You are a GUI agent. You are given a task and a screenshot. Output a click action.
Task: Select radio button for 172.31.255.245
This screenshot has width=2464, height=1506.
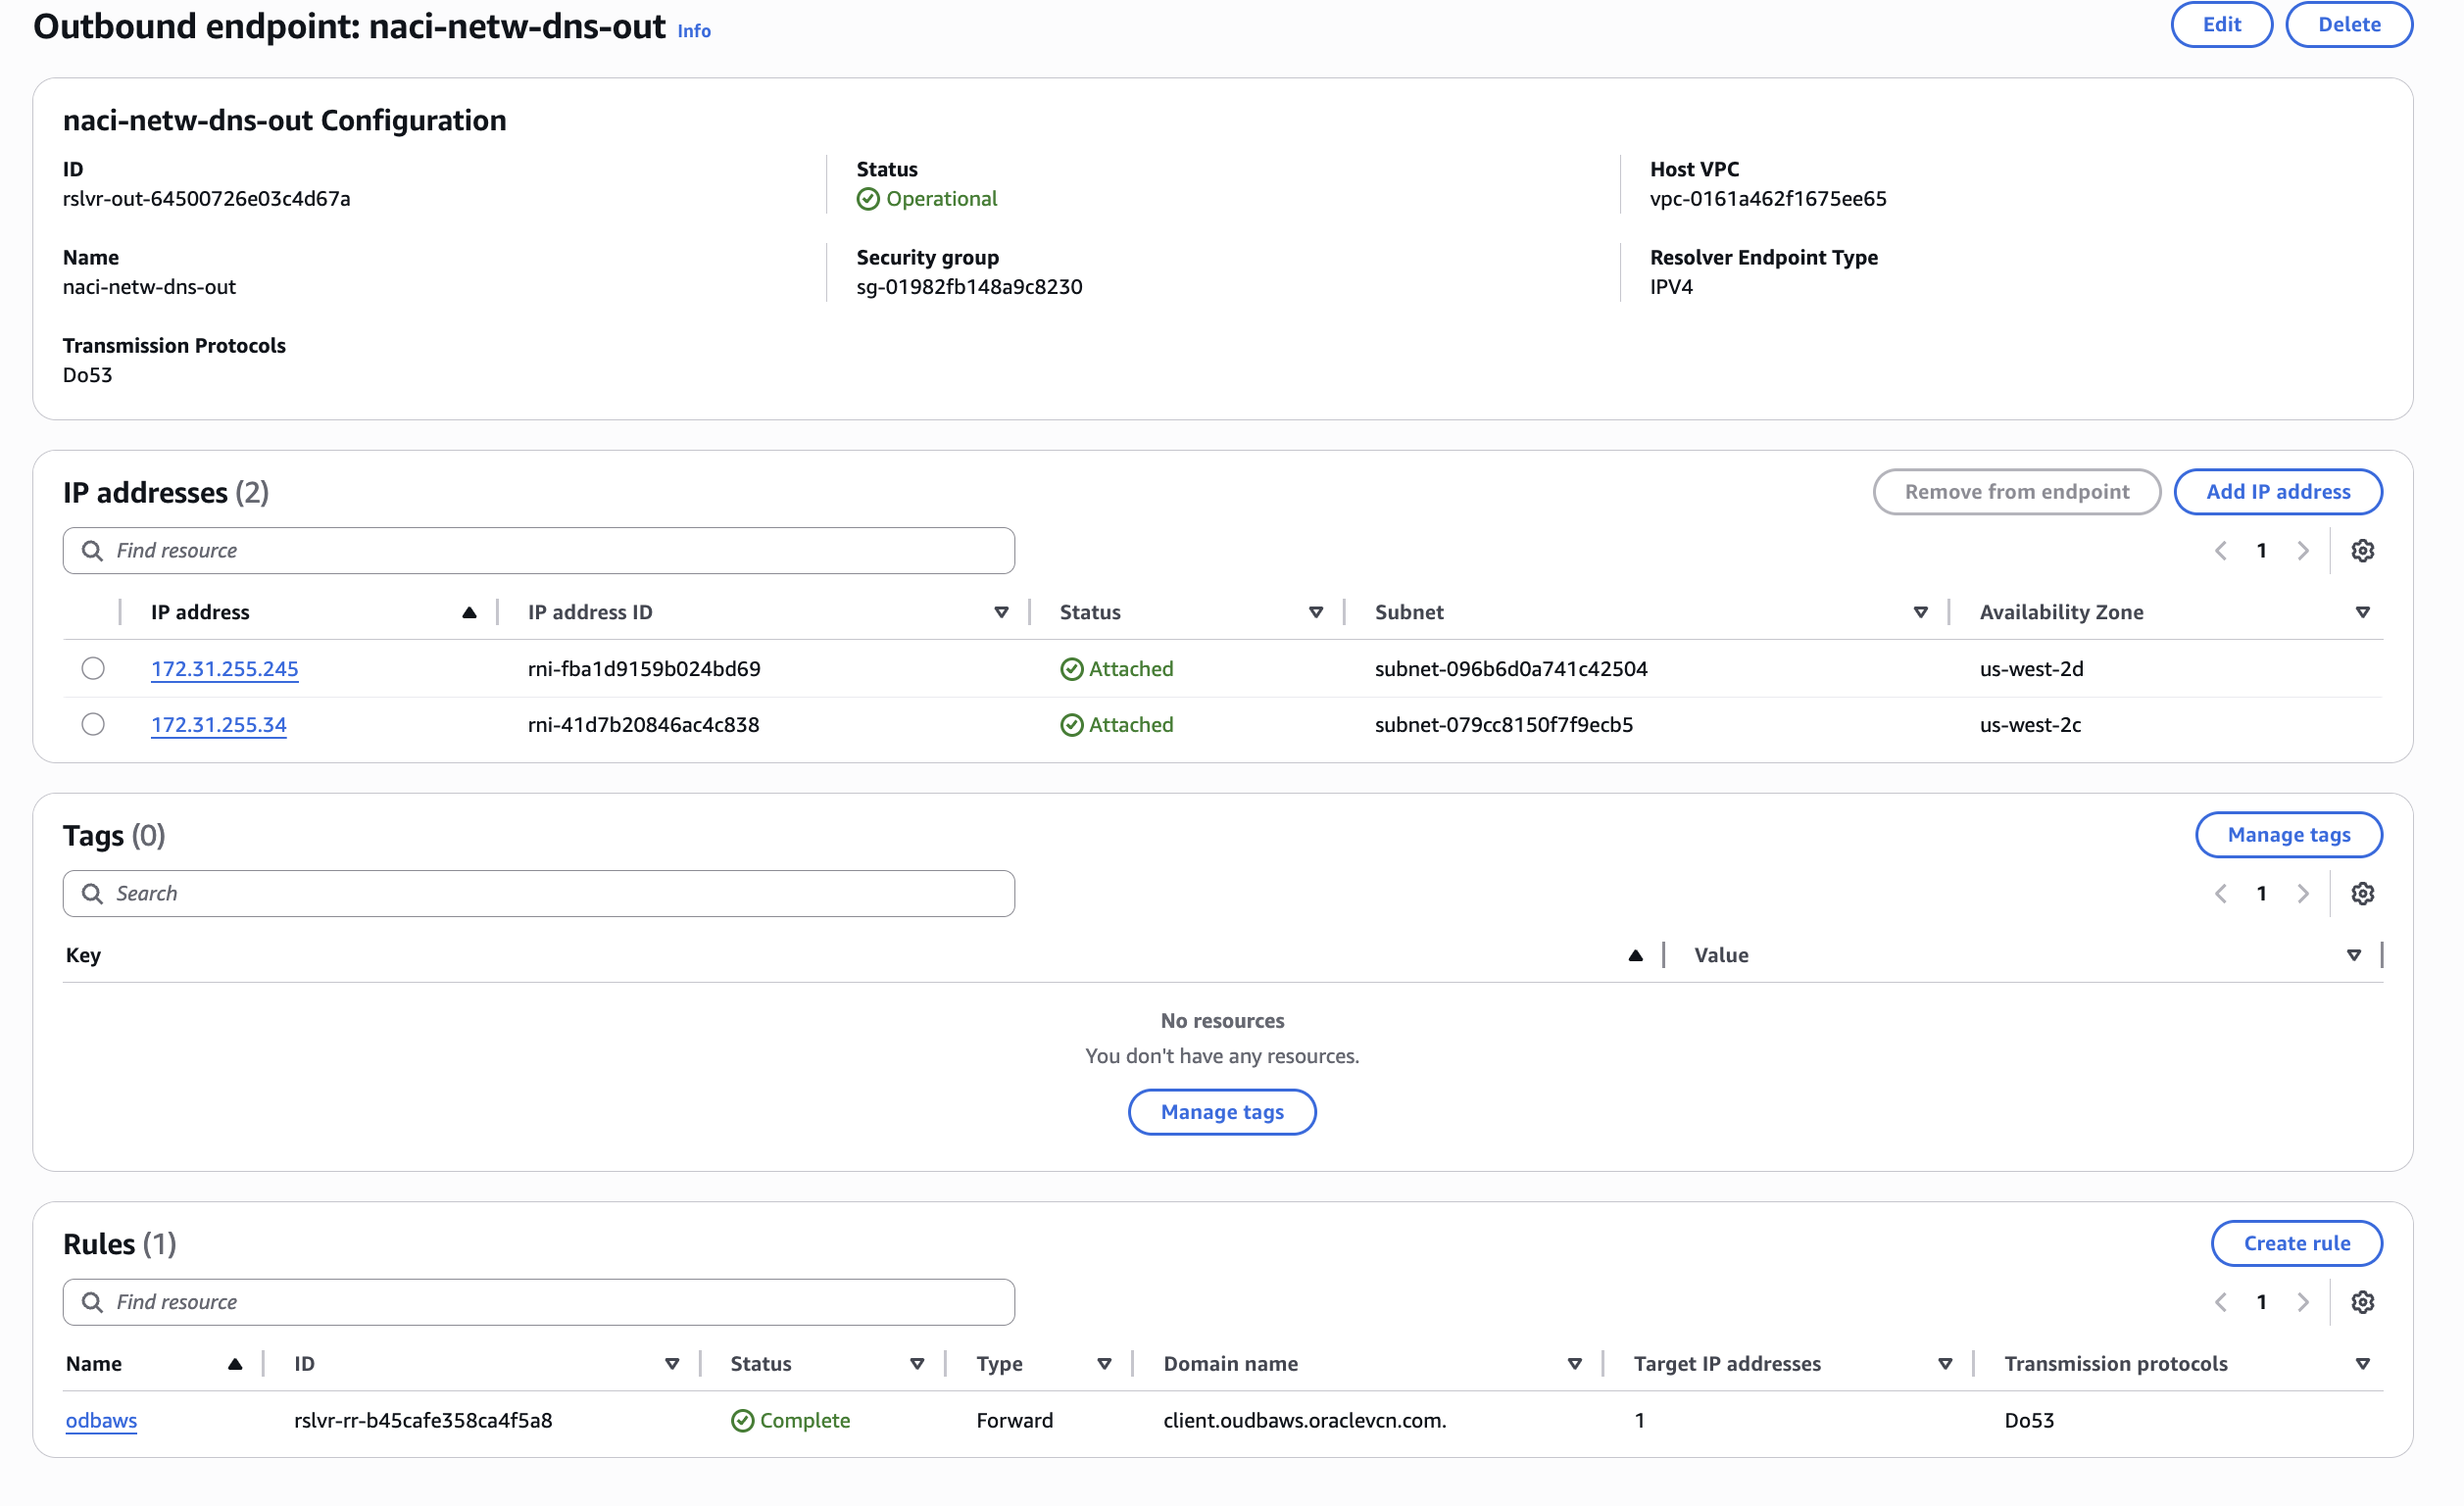click(93, 668)
